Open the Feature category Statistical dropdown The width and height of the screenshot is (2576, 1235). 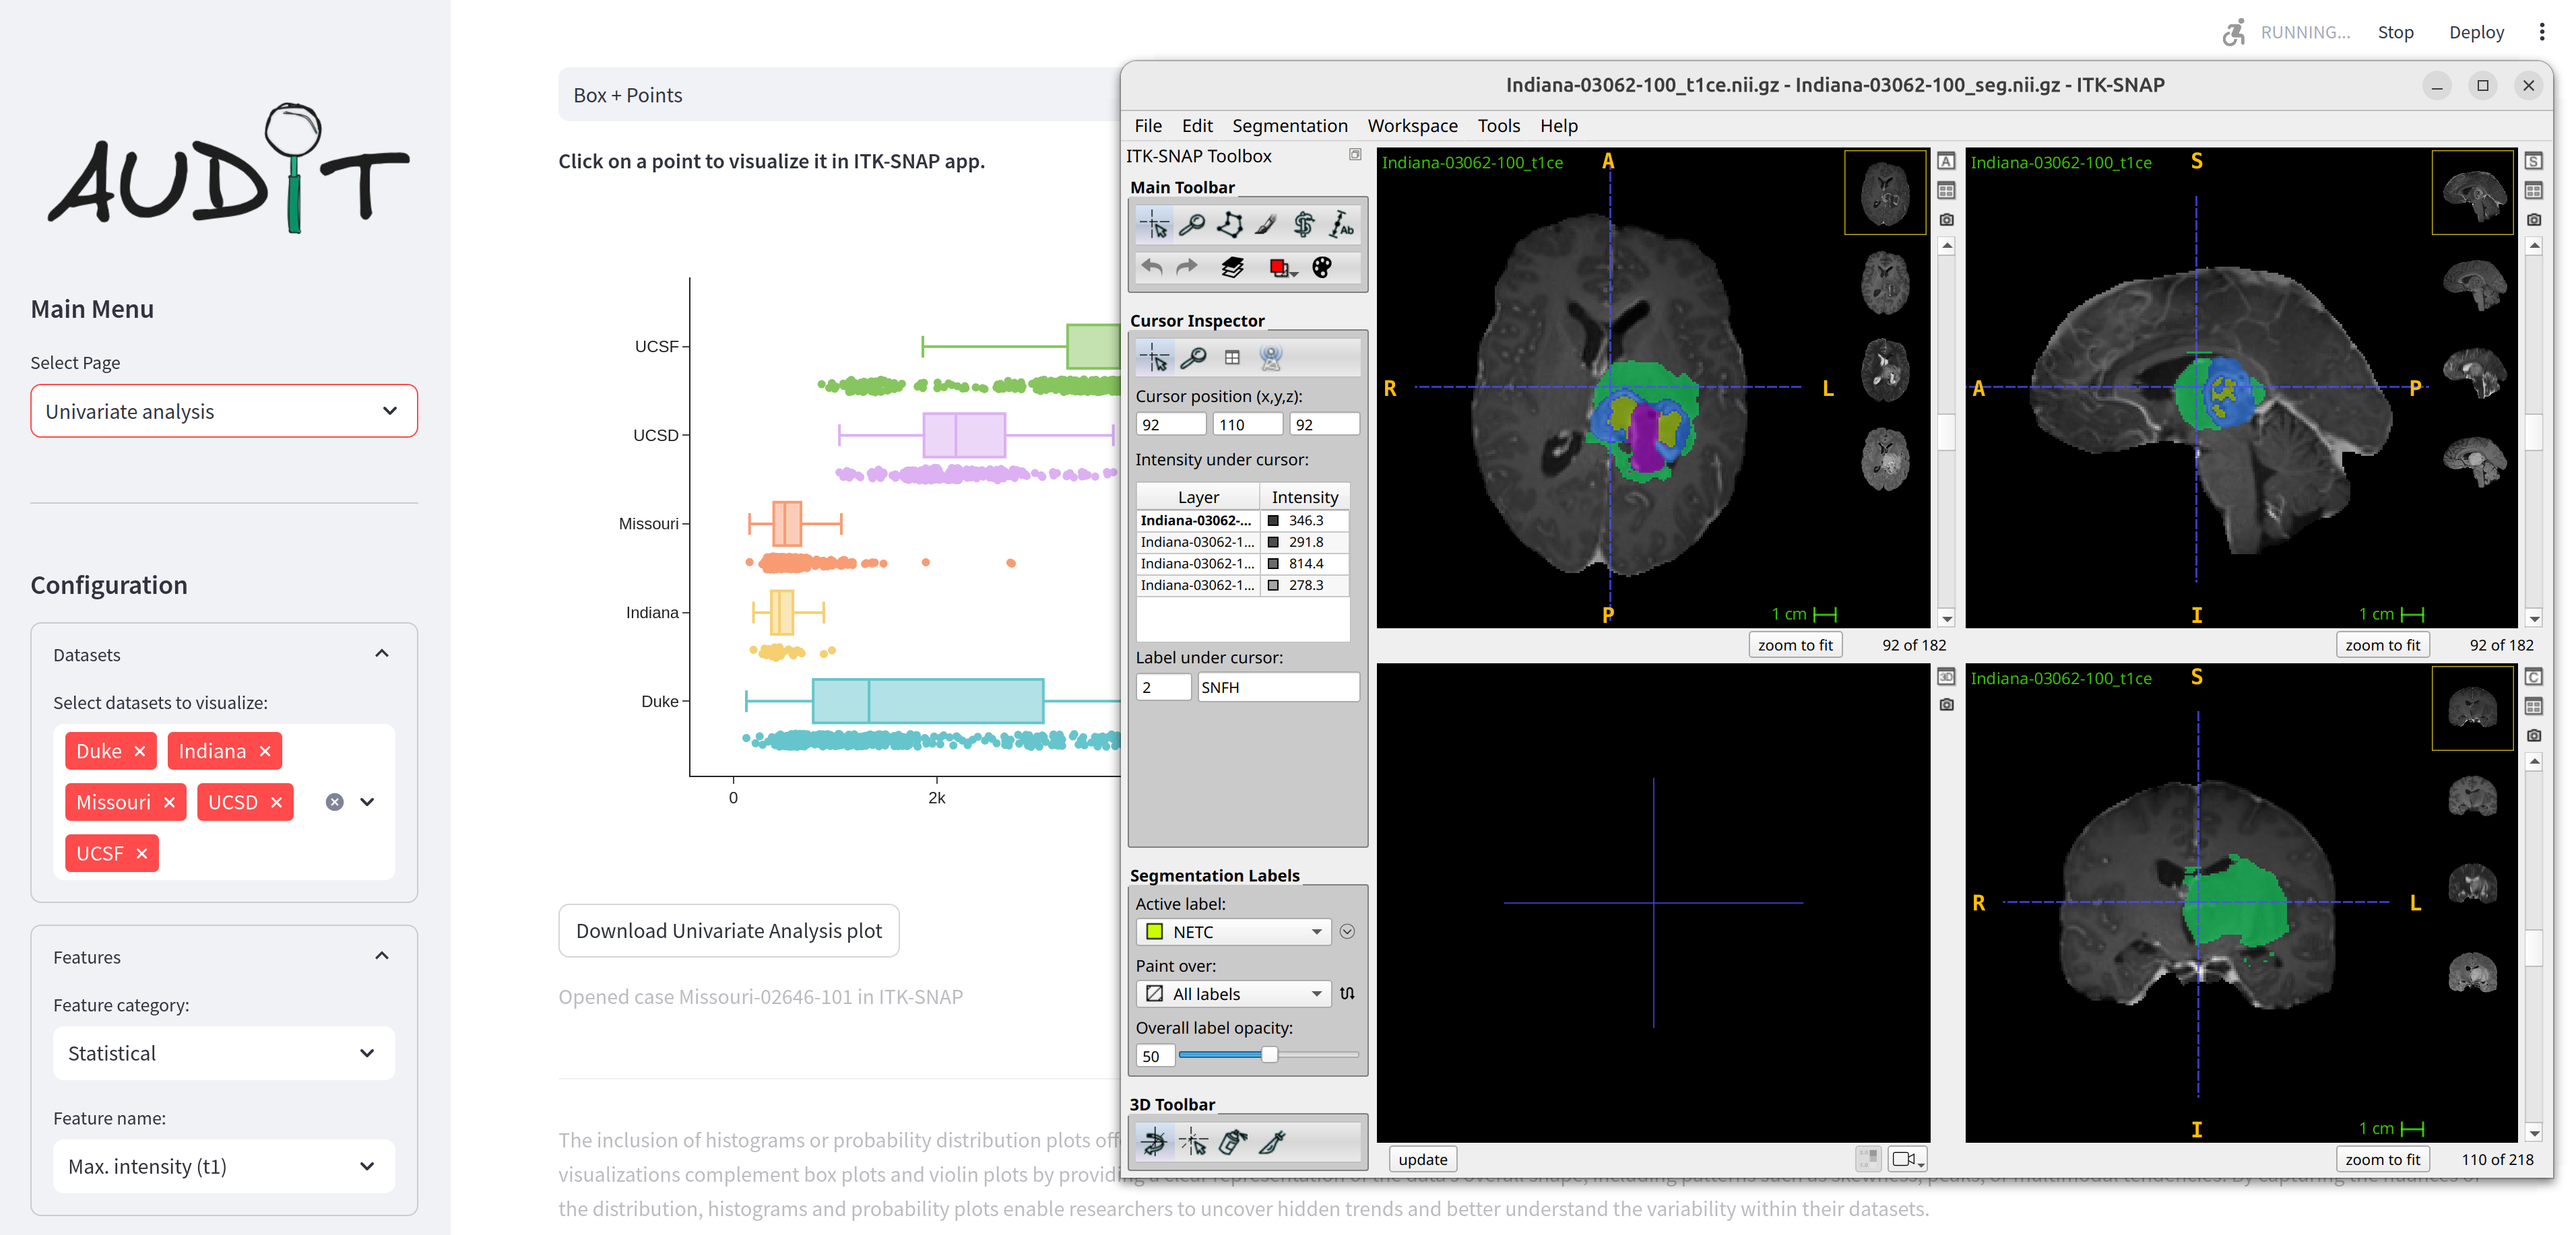(223, 1053)
